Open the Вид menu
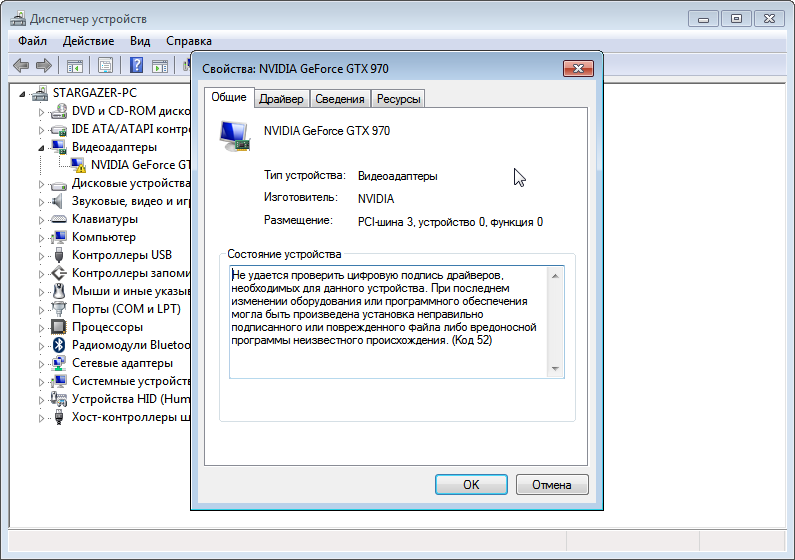 point(140,41)
